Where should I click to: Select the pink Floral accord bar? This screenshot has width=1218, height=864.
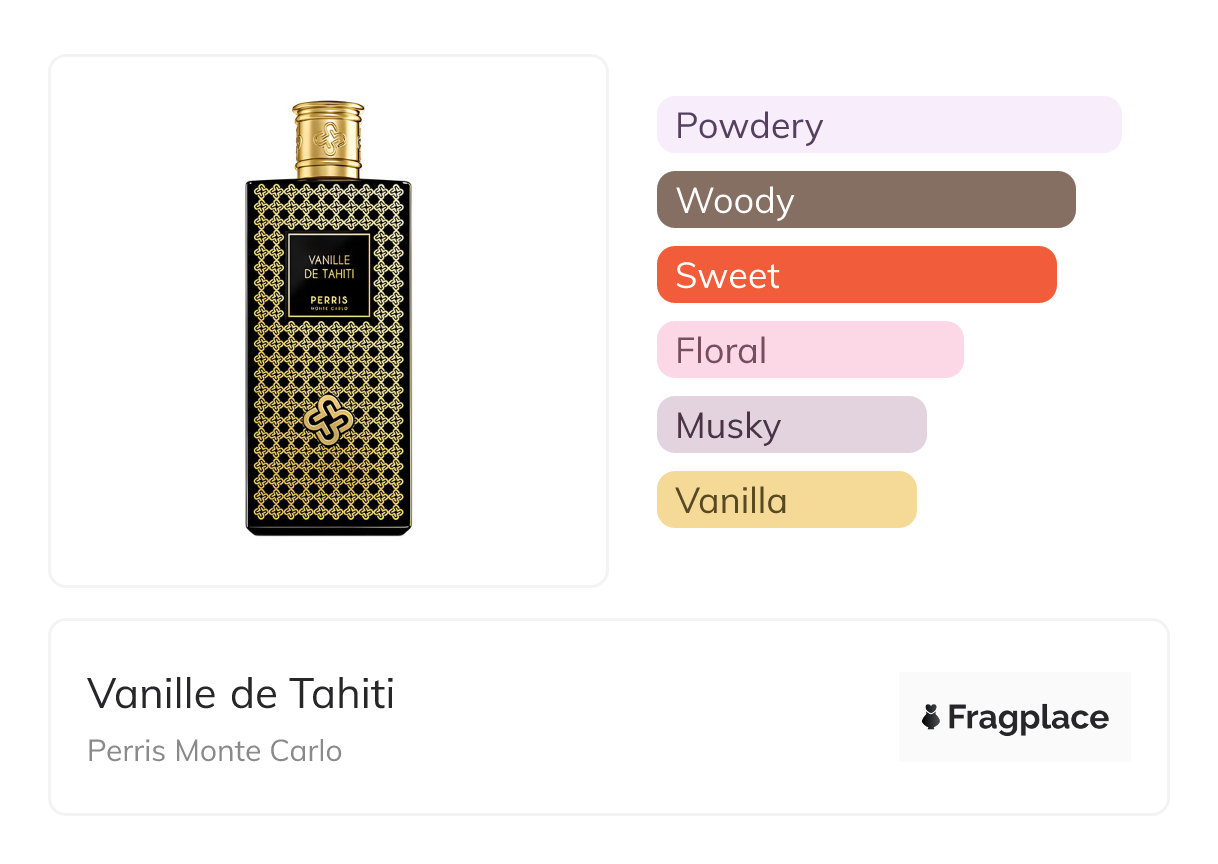pos(809,350)
